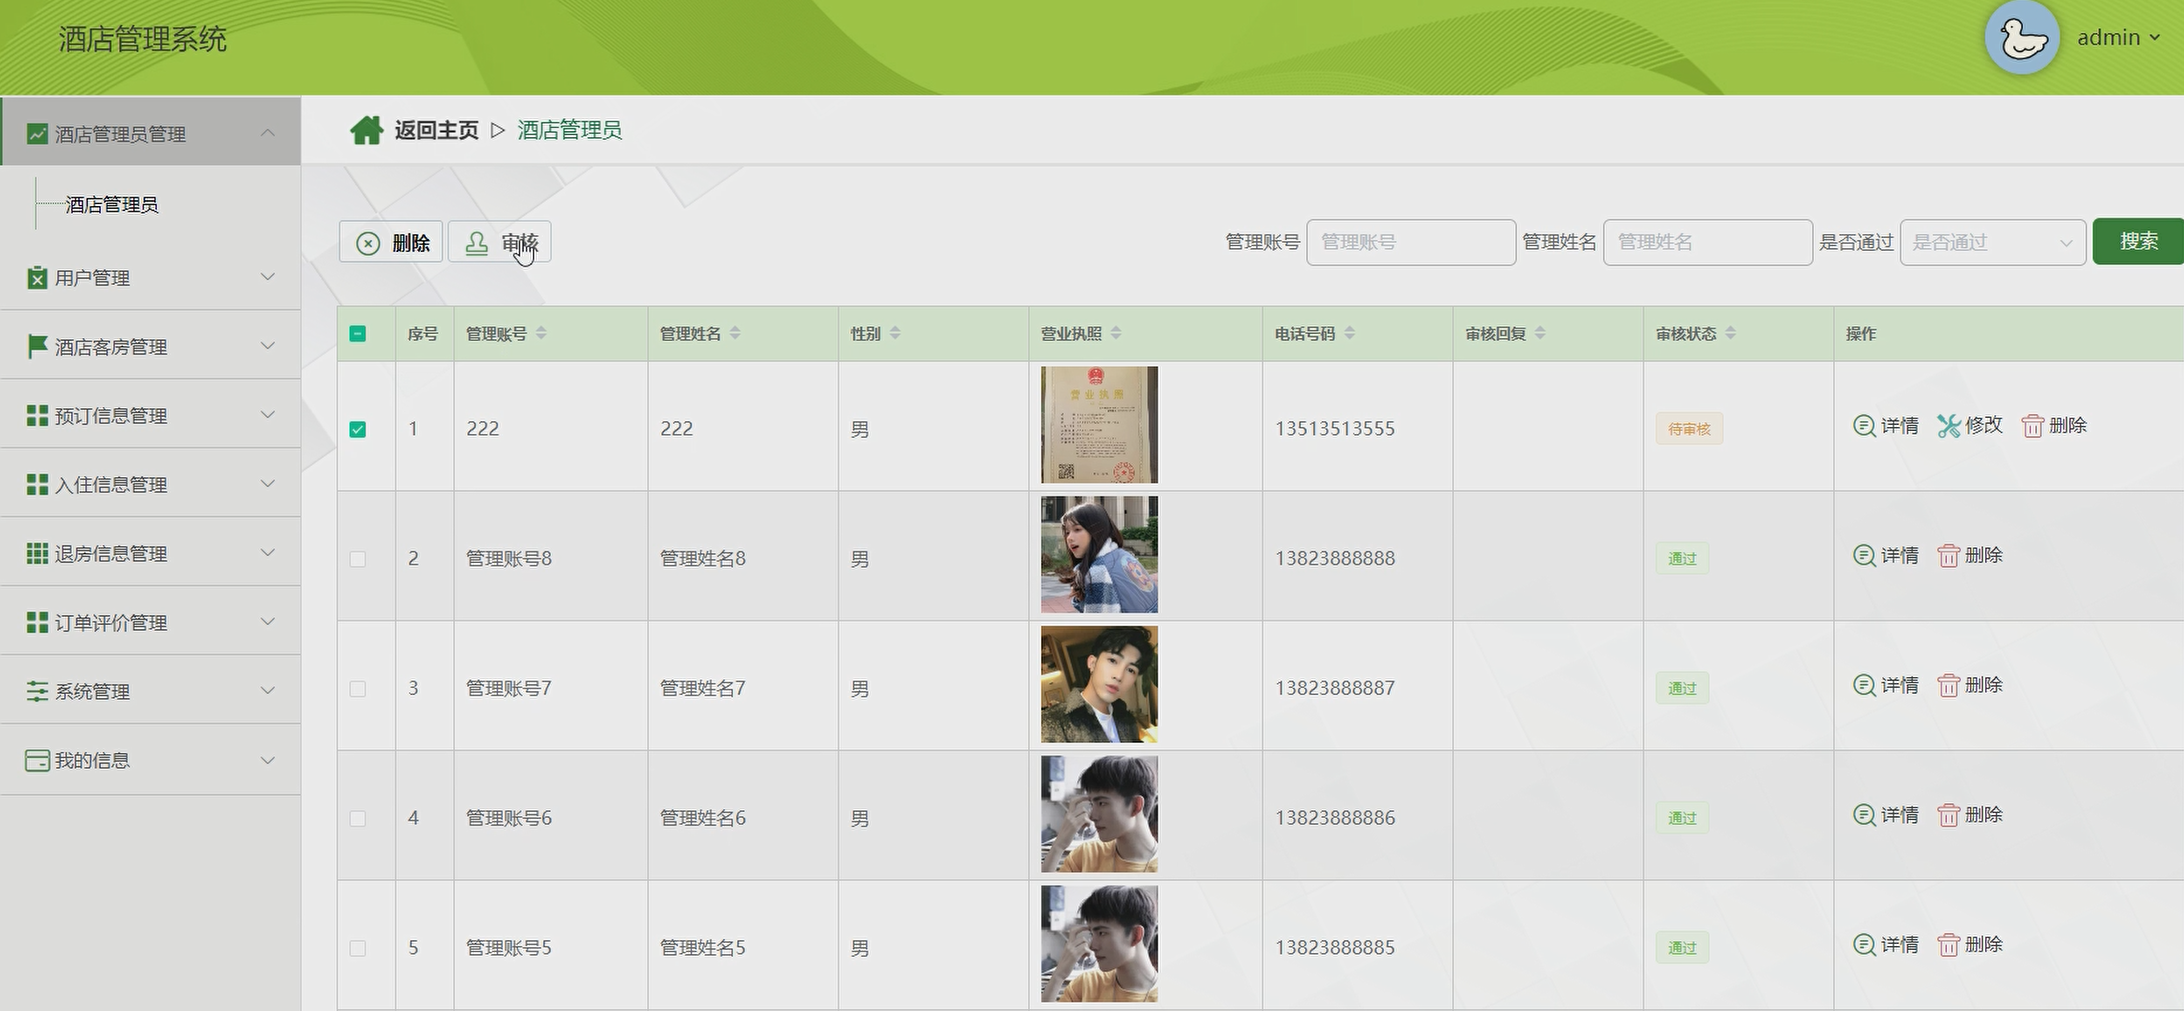Click 删除 trash icon for account 222
Screen dimensions: 2184x1011
[x=2033, y=426]
